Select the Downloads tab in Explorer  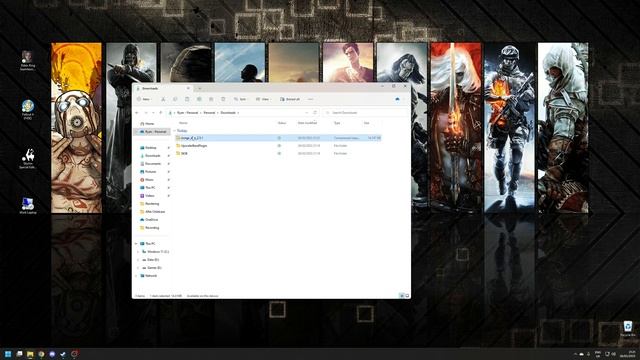162,88
